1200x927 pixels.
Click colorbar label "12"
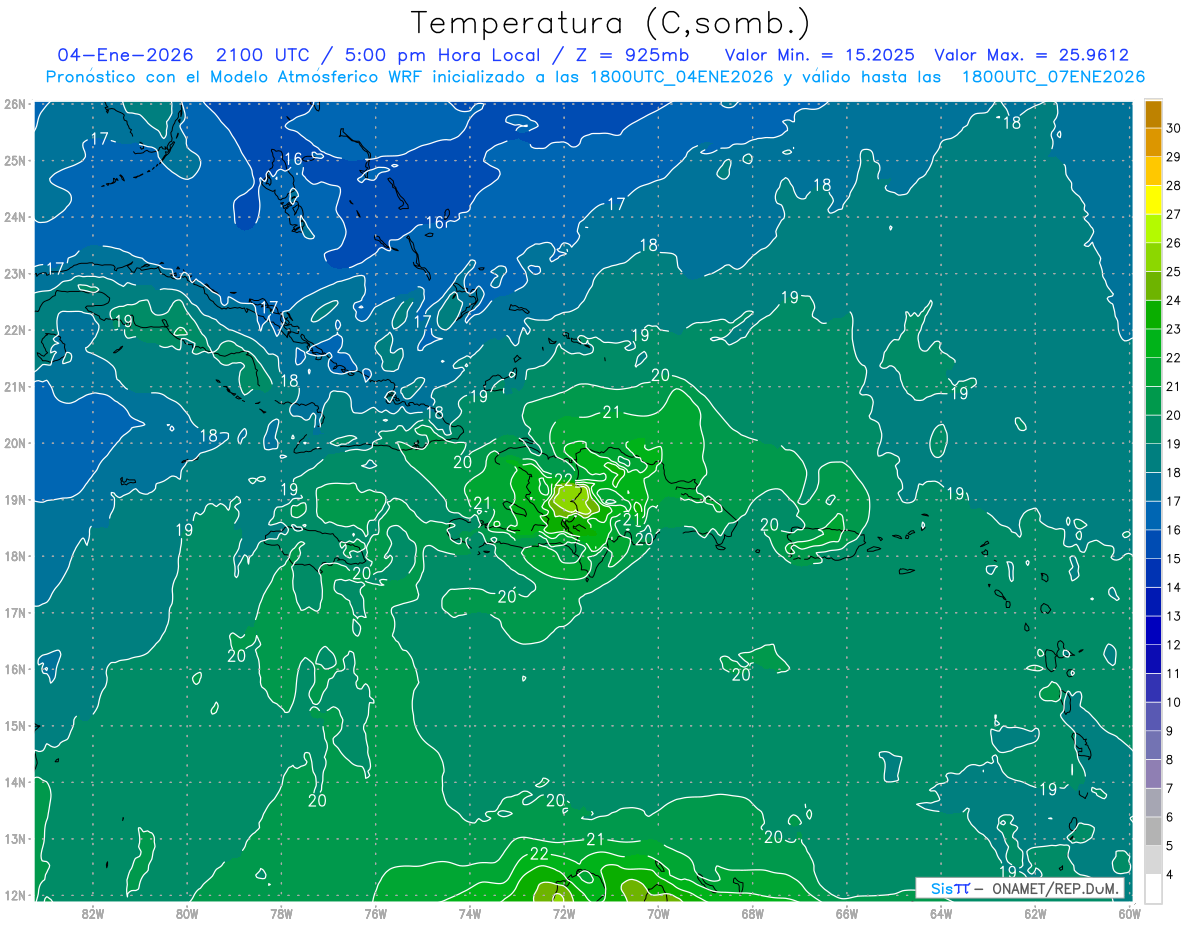point(1174,645)
